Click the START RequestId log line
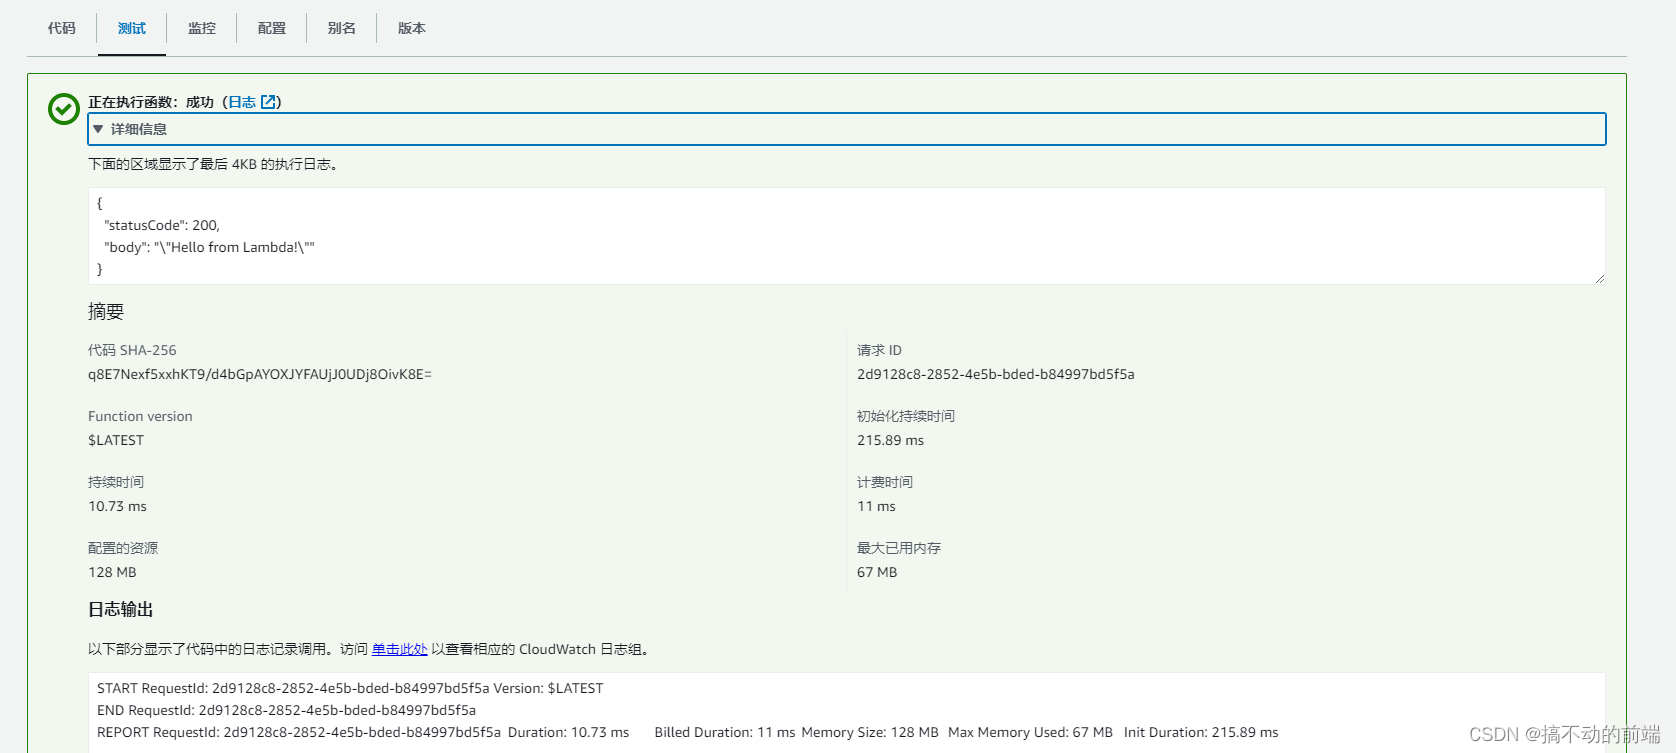 [350, 688]
